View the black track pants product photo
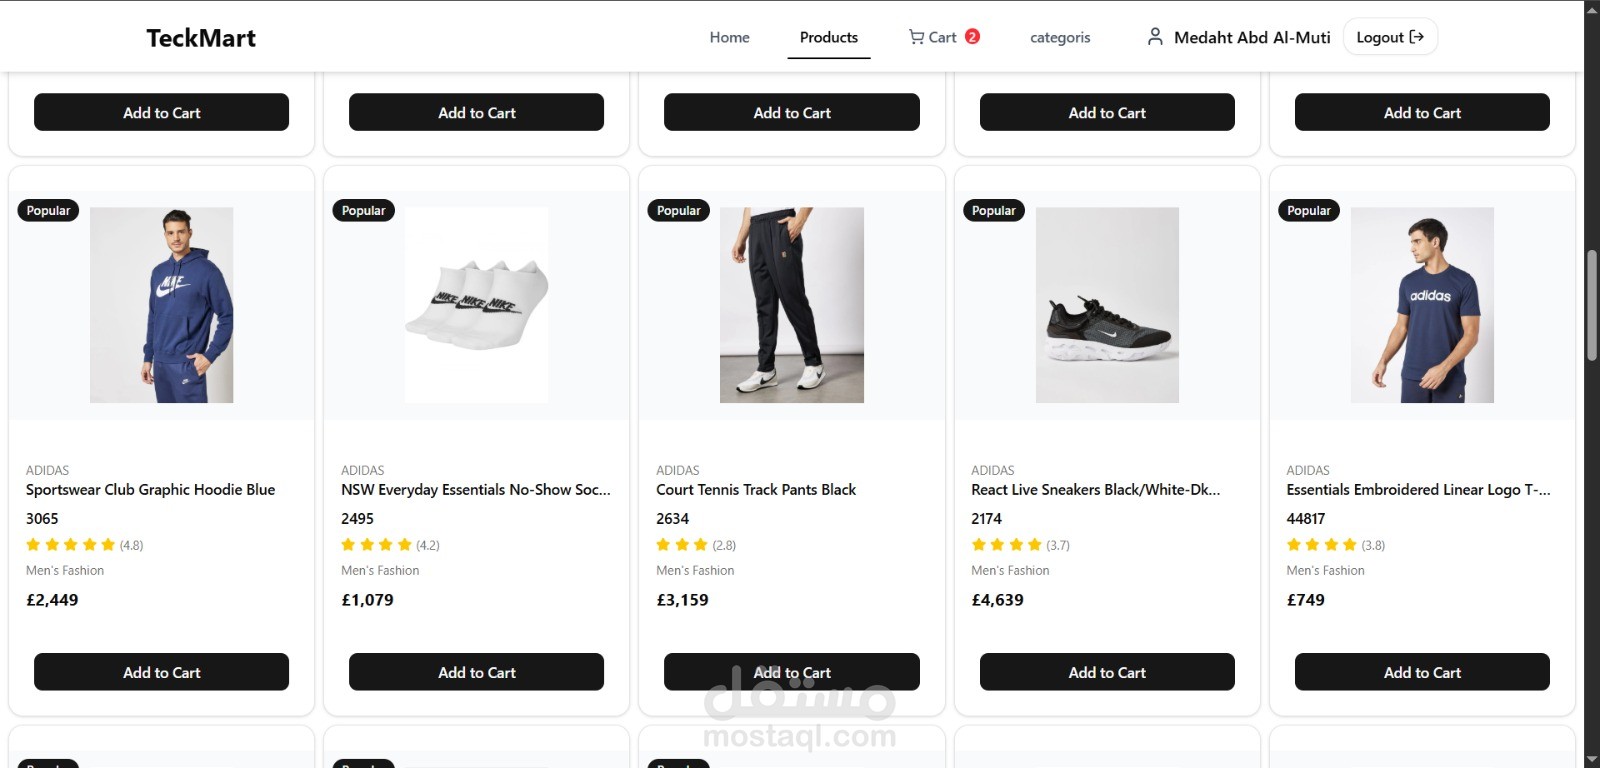The height and width of the screenshot is (768, 1600). point(792,305)
